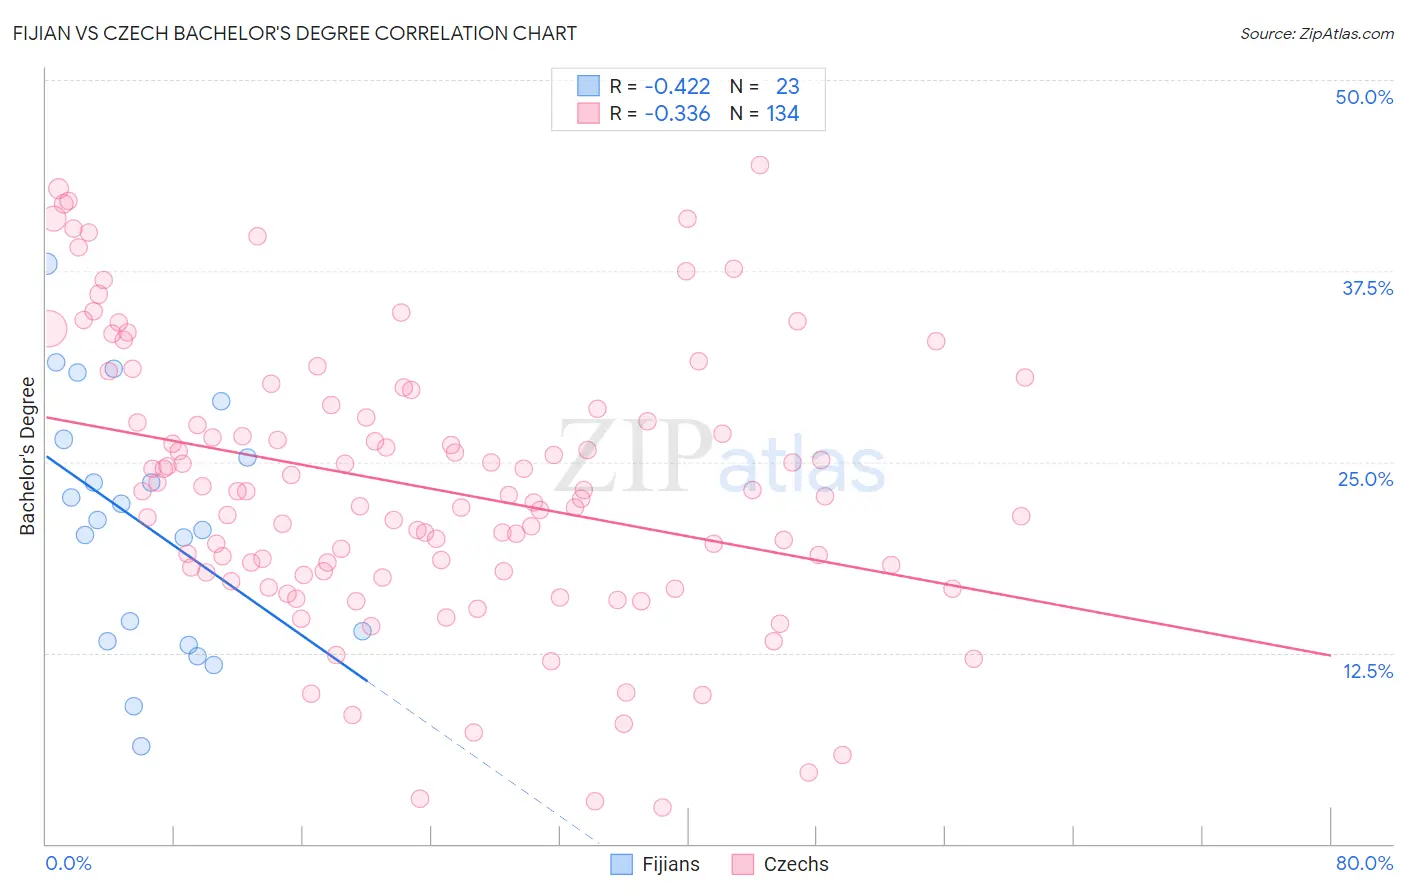This screenshot has width=1406, height=892.
Task: Click the 12.5% y-axis label
Action: point(1367,671)
